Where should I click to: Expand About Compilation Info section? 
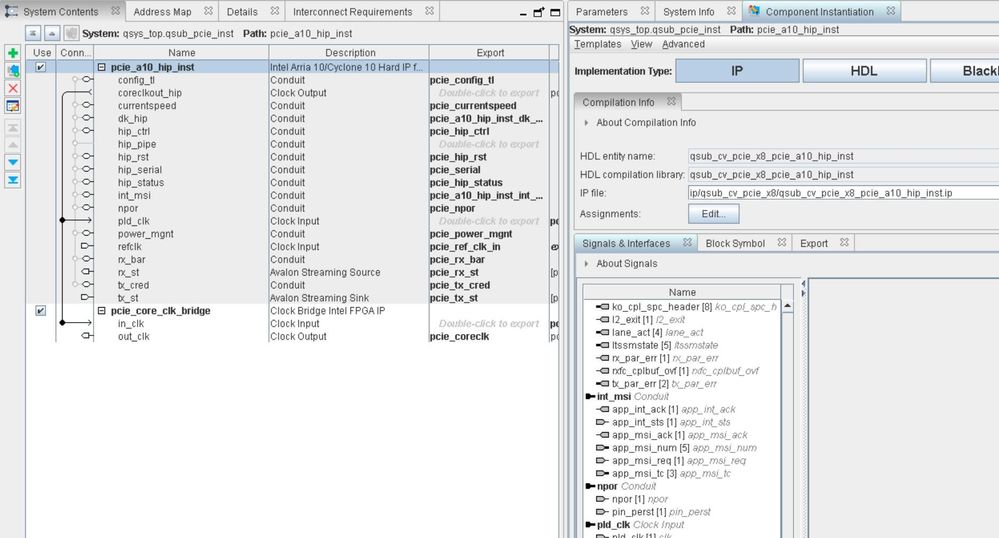coord(586,122)
